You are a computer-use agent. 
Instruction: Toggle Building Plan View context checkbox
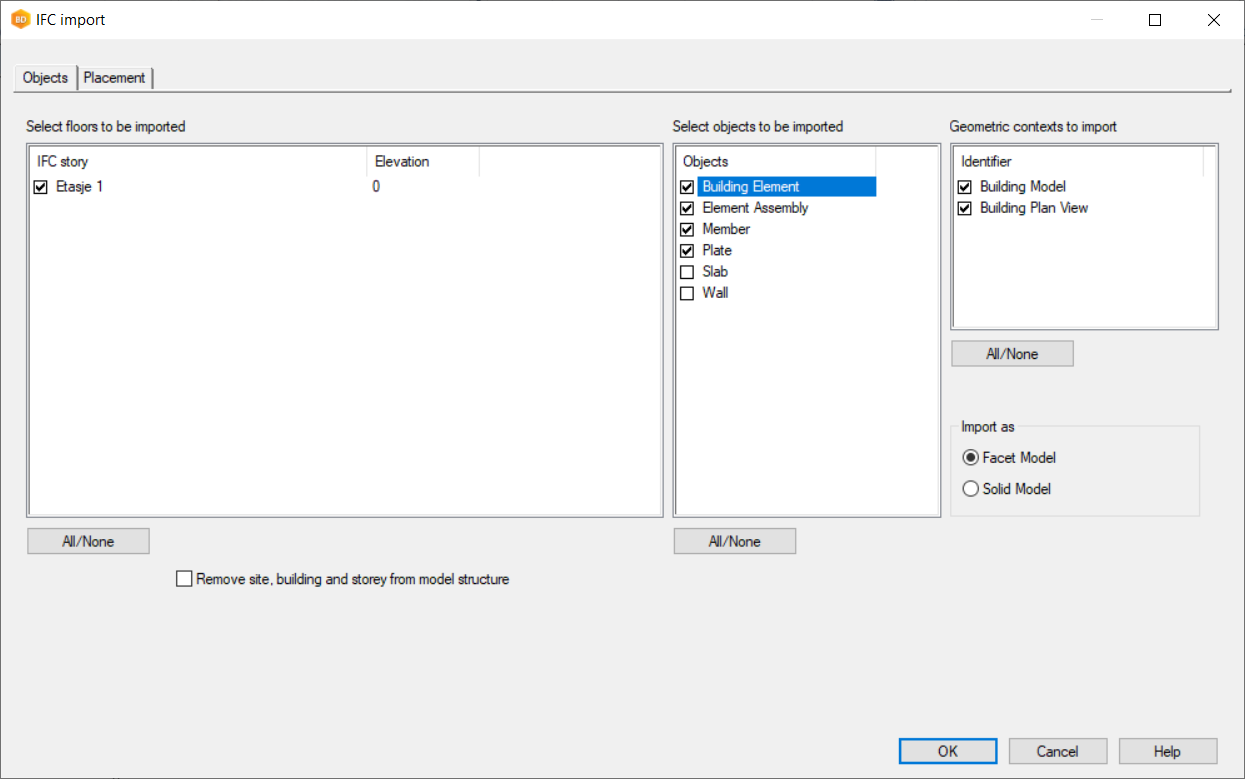coord(965,208)
